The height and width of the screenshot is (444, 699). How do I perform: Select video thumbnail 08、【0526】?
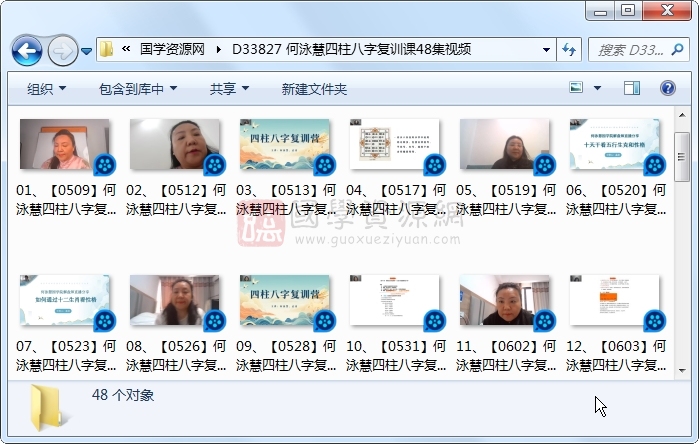[177, 302]
